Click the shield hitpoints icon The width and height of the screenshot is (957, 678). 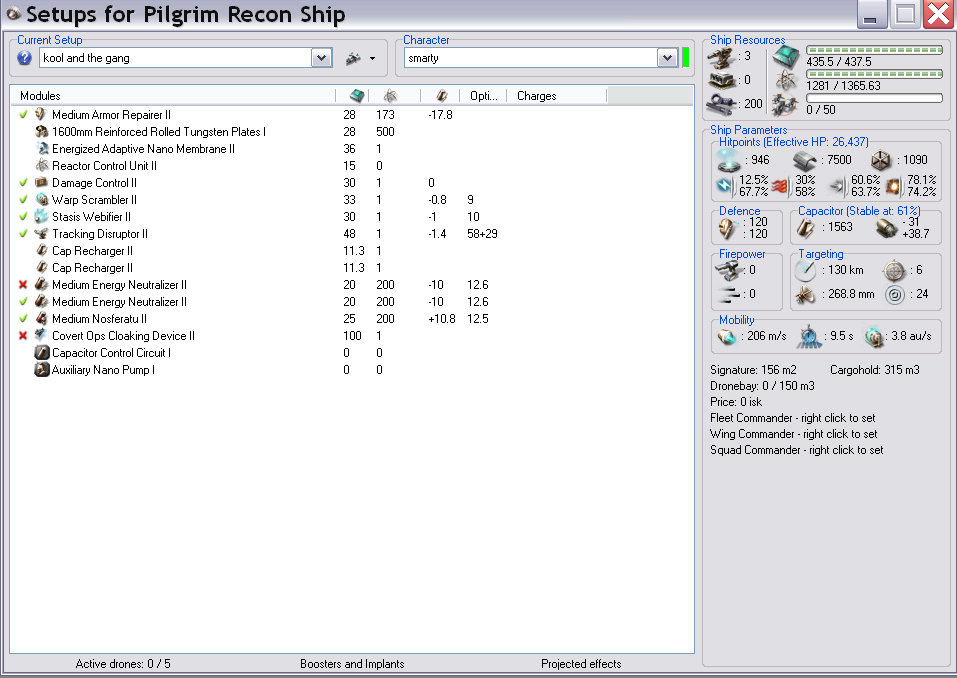729,161
